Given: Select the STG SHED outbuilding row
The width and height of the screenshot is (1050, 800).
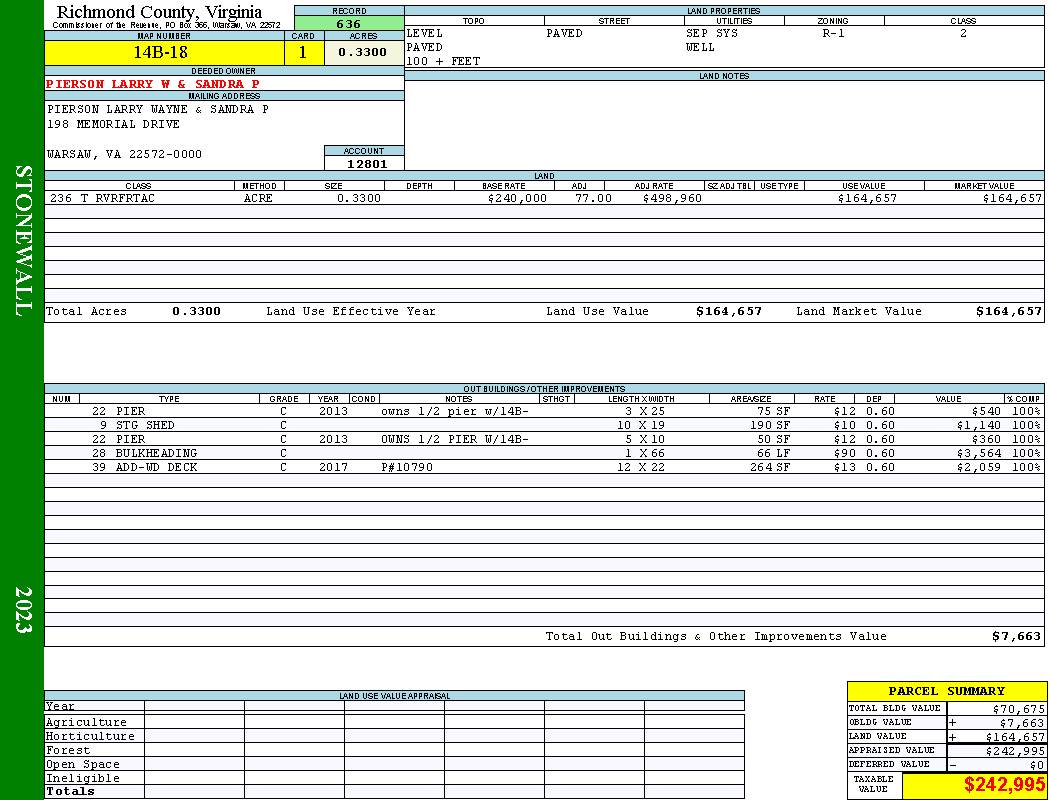Looking at the screenshot, I should point(544,425).
